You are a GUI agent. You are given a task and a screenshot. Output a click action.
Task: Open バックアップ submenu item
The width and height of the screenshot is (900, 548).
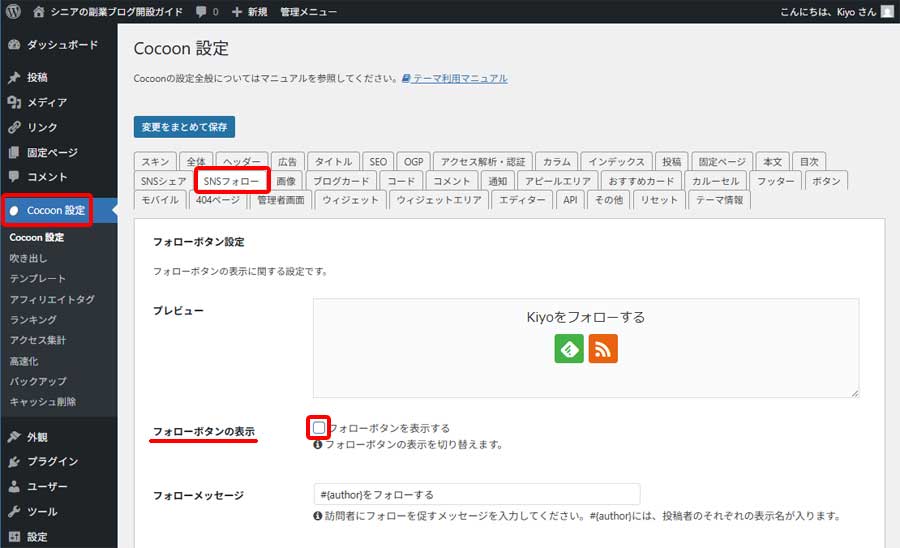click(x=37, y=381)
